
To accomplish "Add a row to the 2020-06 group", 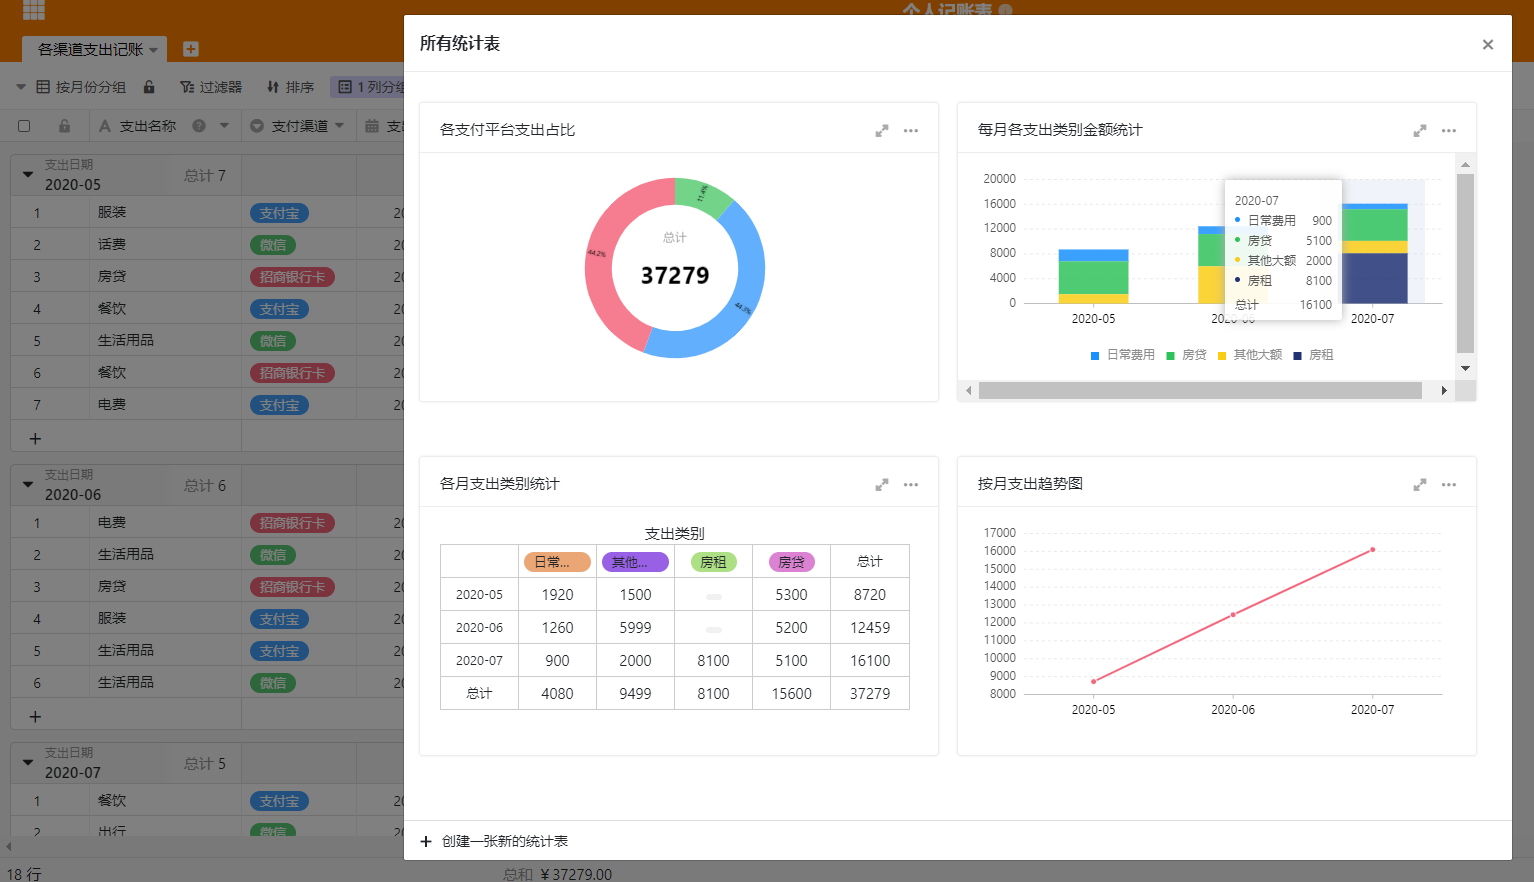I will pos(35,717).
